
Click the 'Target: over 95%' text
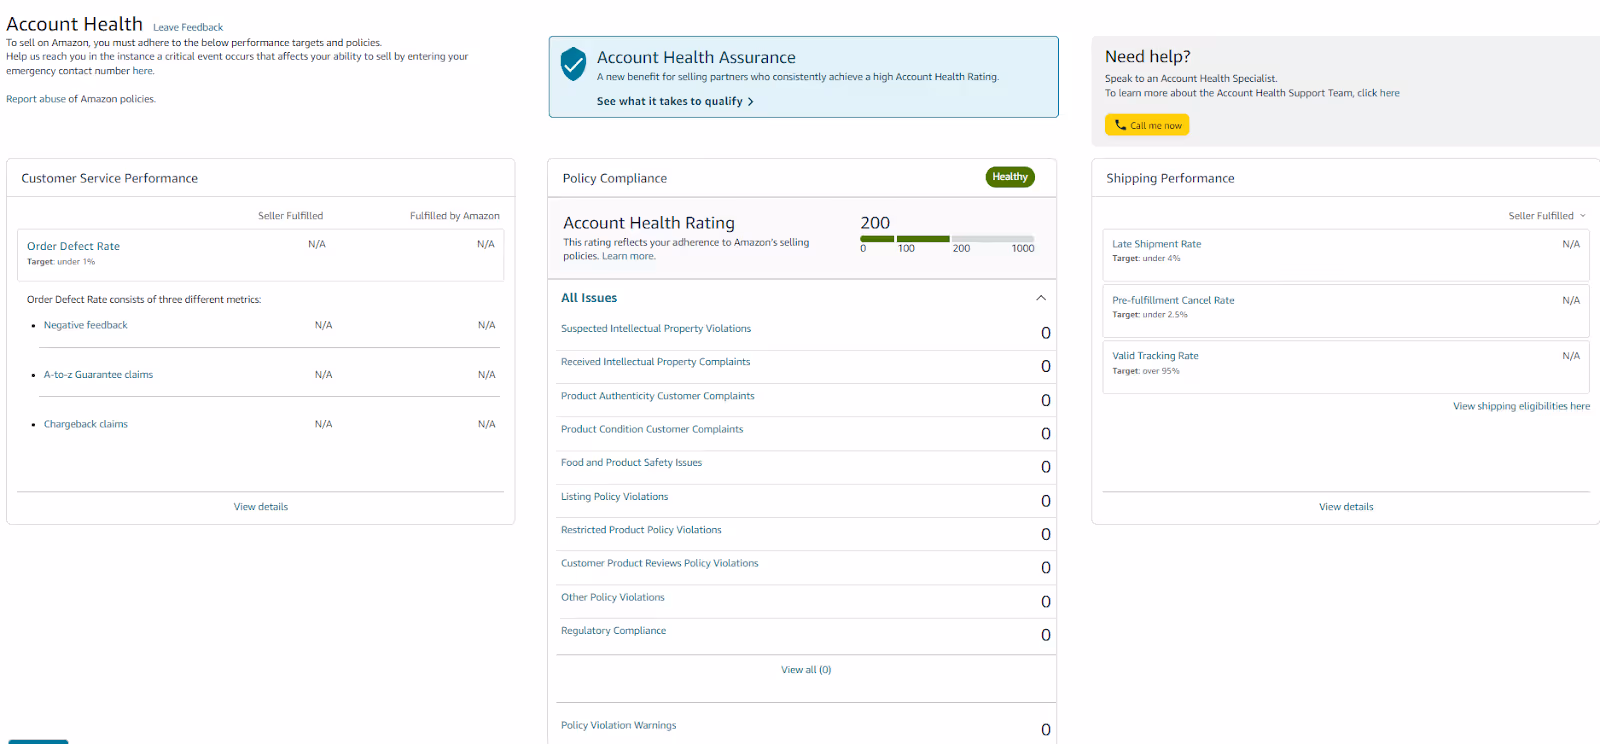(1146, 371)
